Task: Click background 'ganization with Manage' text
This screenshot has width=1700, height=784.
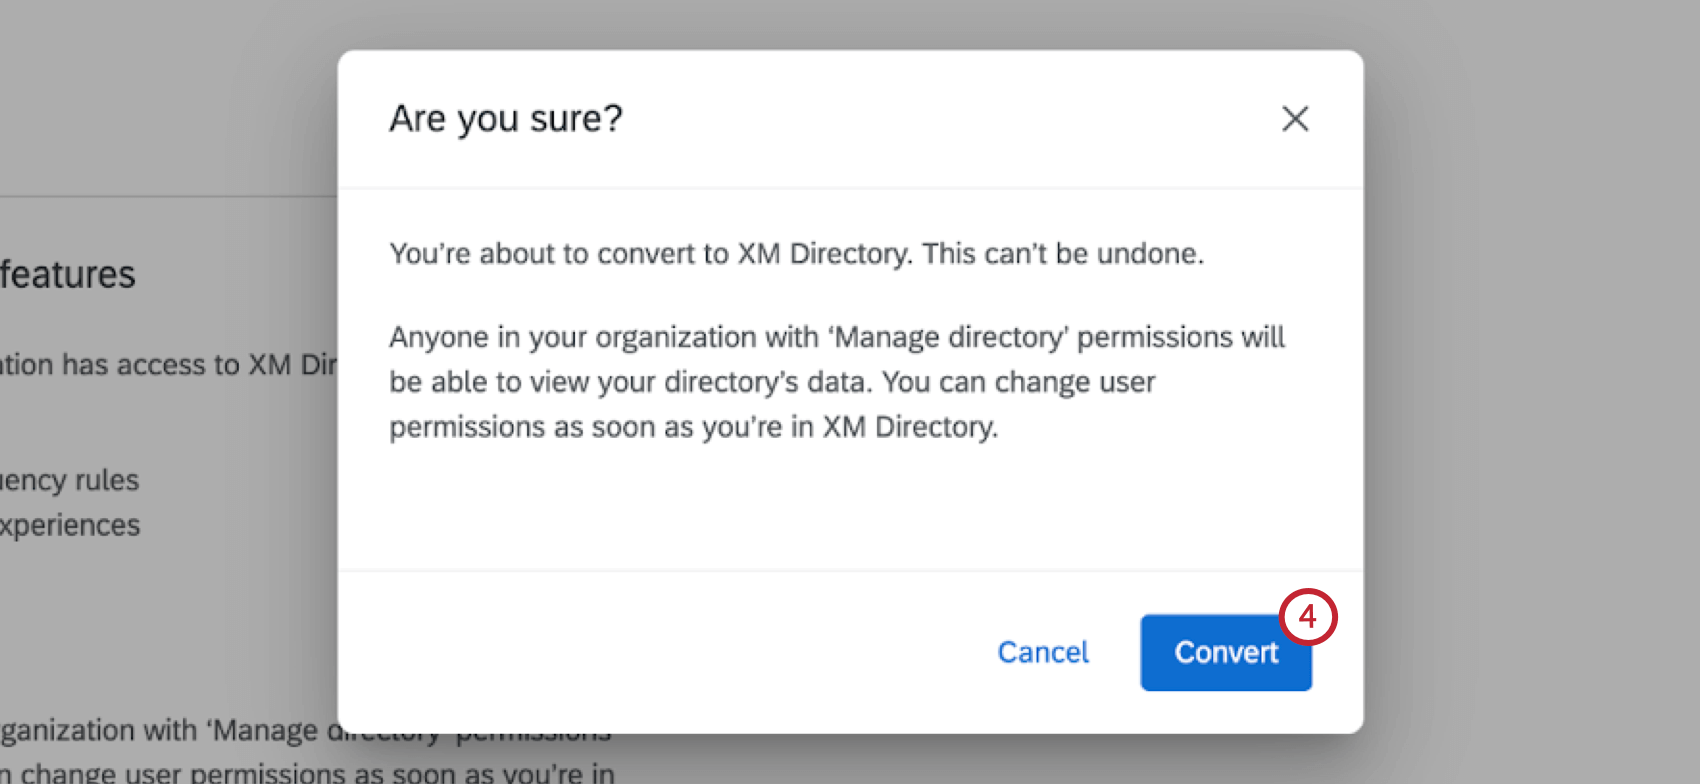Action: 160,731
